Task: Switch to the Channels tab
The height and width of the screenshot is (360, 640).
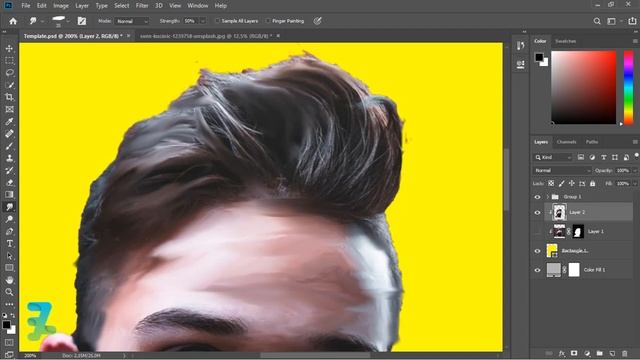Action: click(x=566, y=142)
